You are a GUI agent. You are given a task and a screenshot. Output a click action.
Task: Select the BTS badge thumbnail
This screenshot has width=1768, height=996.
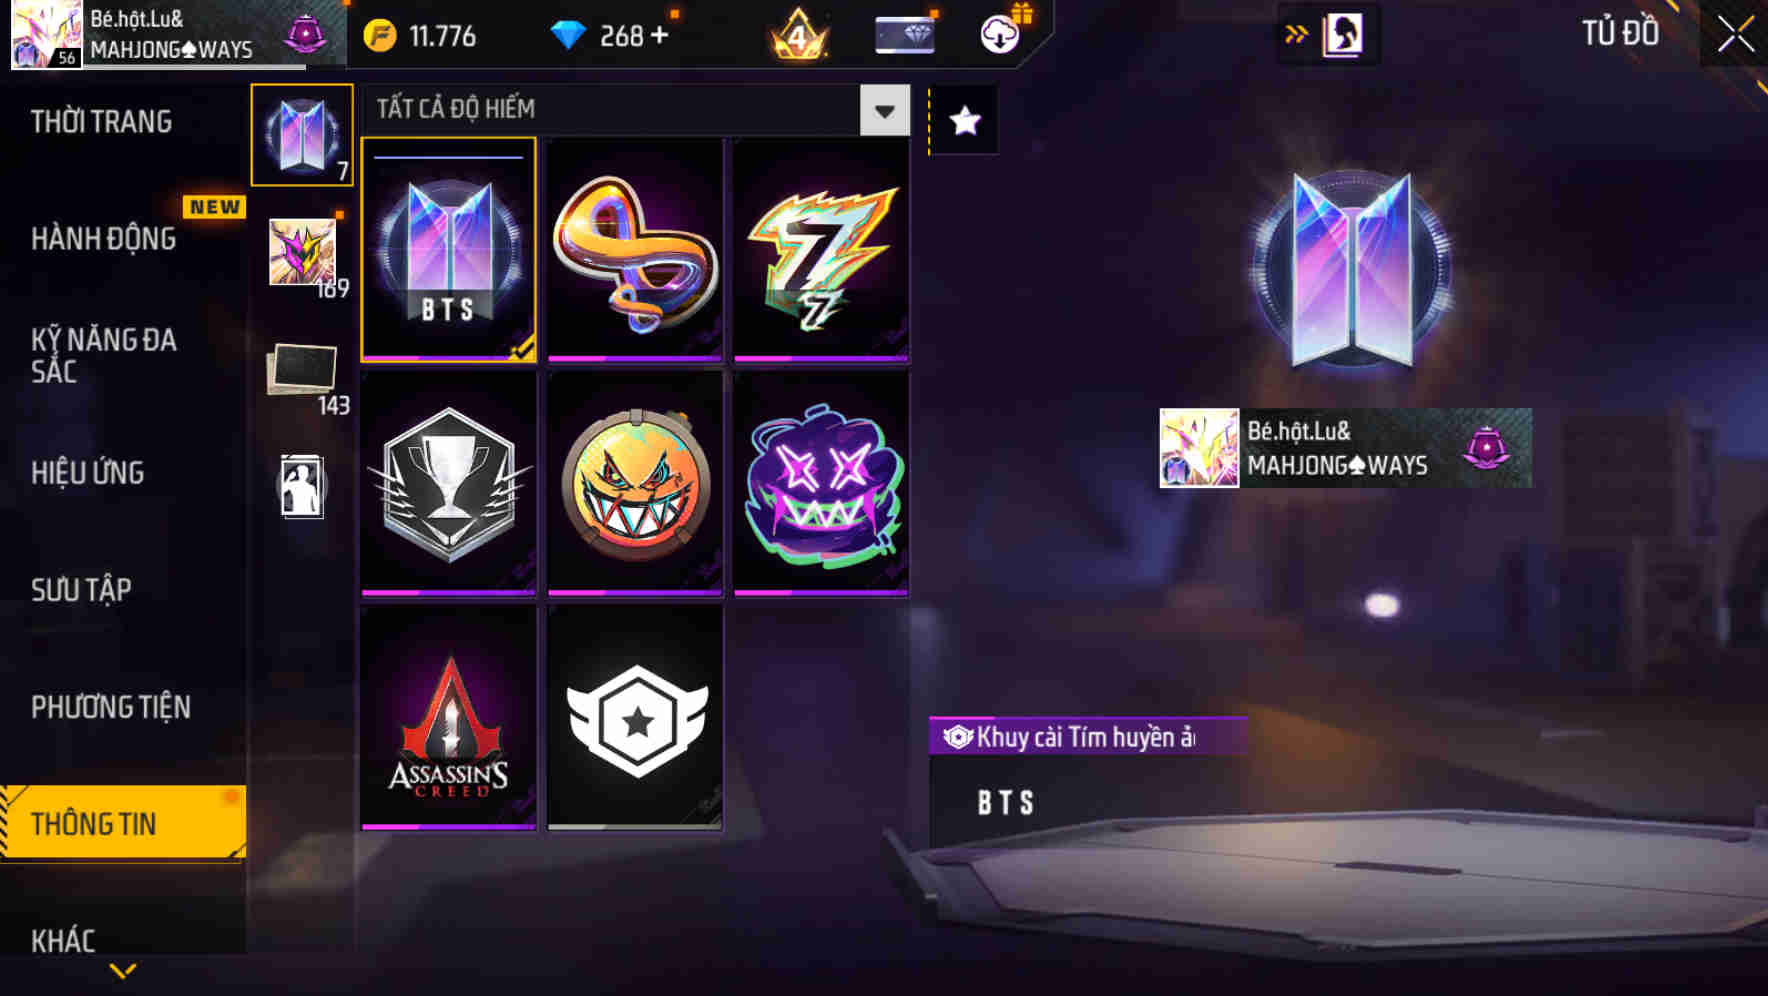[448, 250]
